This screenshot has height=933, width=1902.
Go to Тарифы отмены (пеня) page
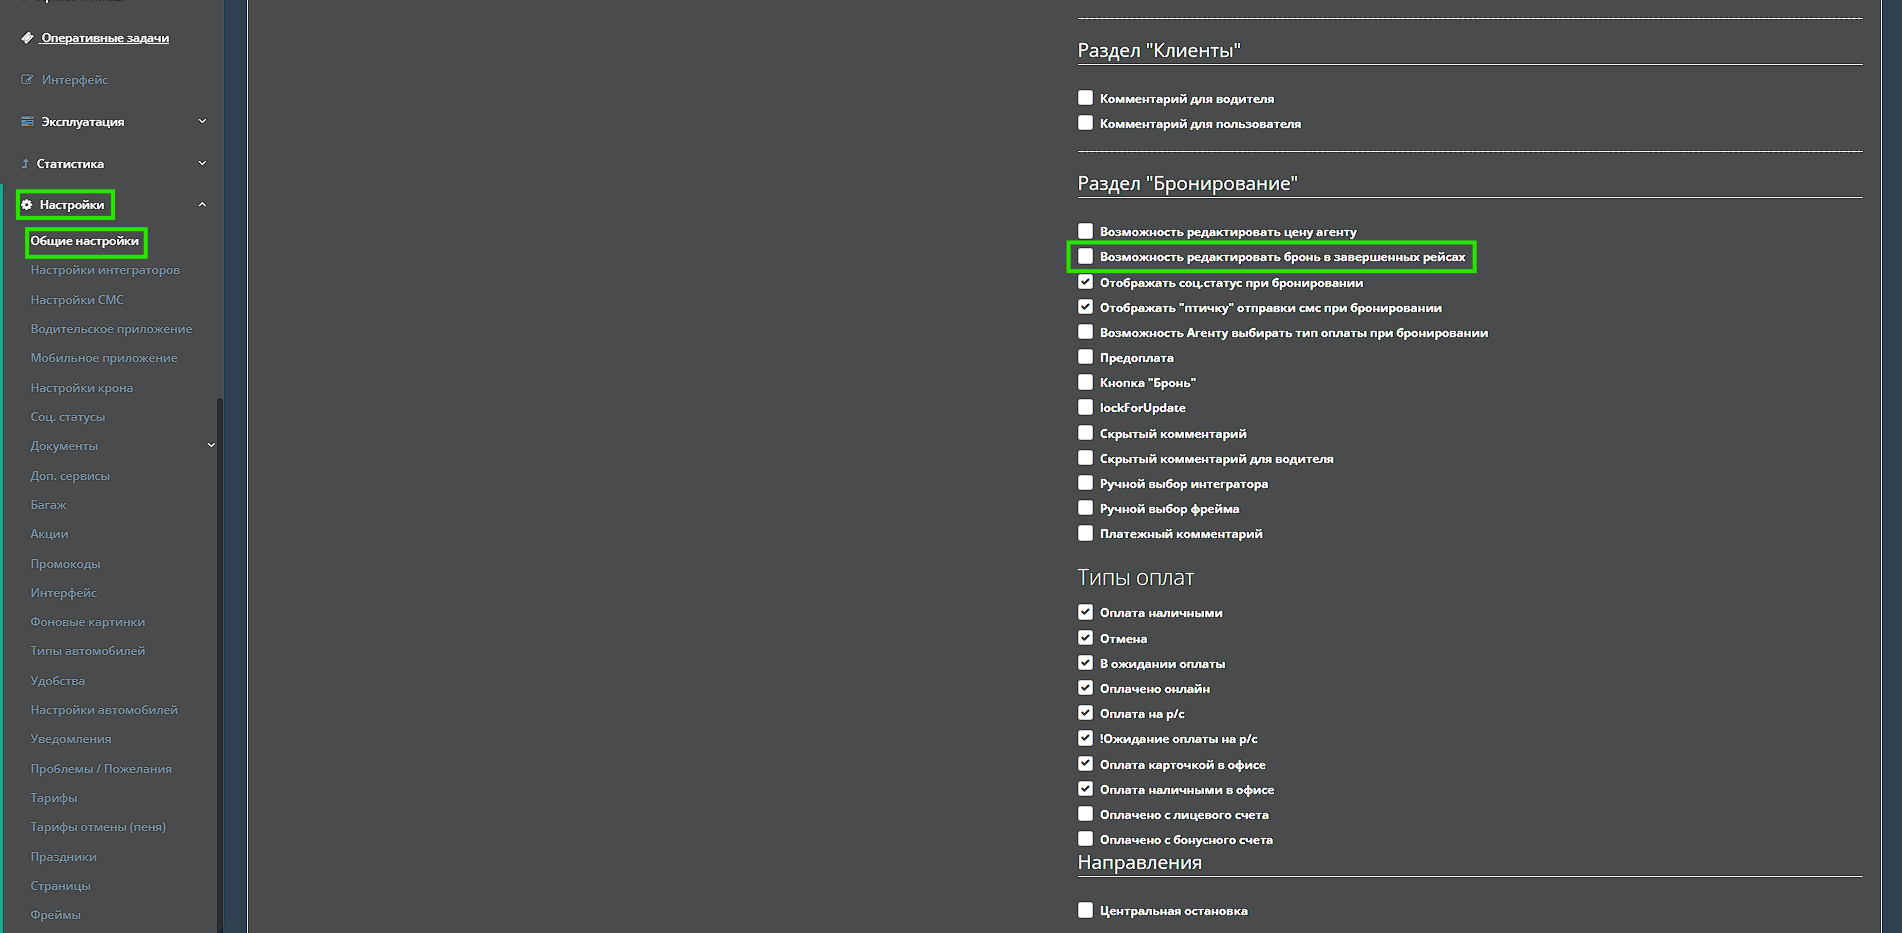point(98,827)
